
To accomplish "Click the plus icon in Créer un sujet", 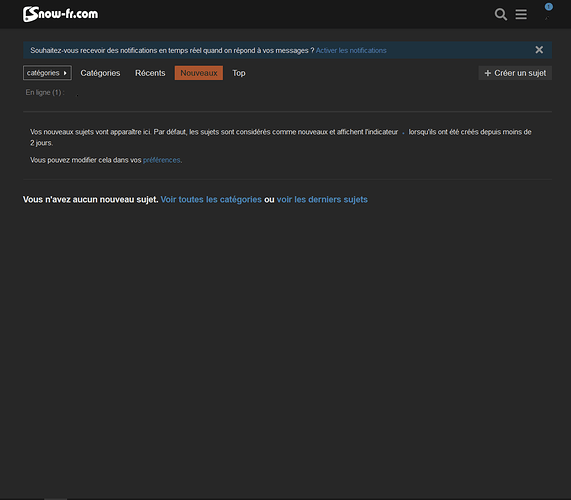I will click(x=488, y=73).
